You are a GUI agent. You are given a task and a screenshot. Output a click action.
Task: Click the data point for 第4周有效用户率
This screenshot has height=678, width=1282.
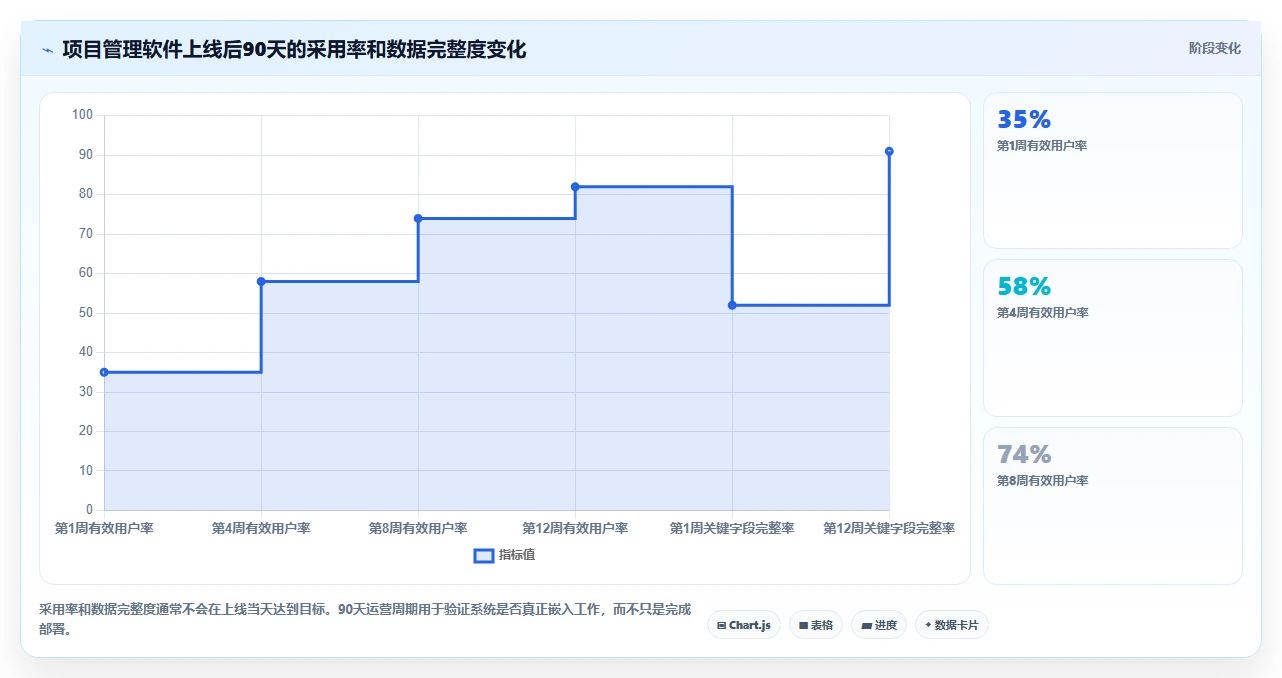pyautogui.click(x=261, y=281)
